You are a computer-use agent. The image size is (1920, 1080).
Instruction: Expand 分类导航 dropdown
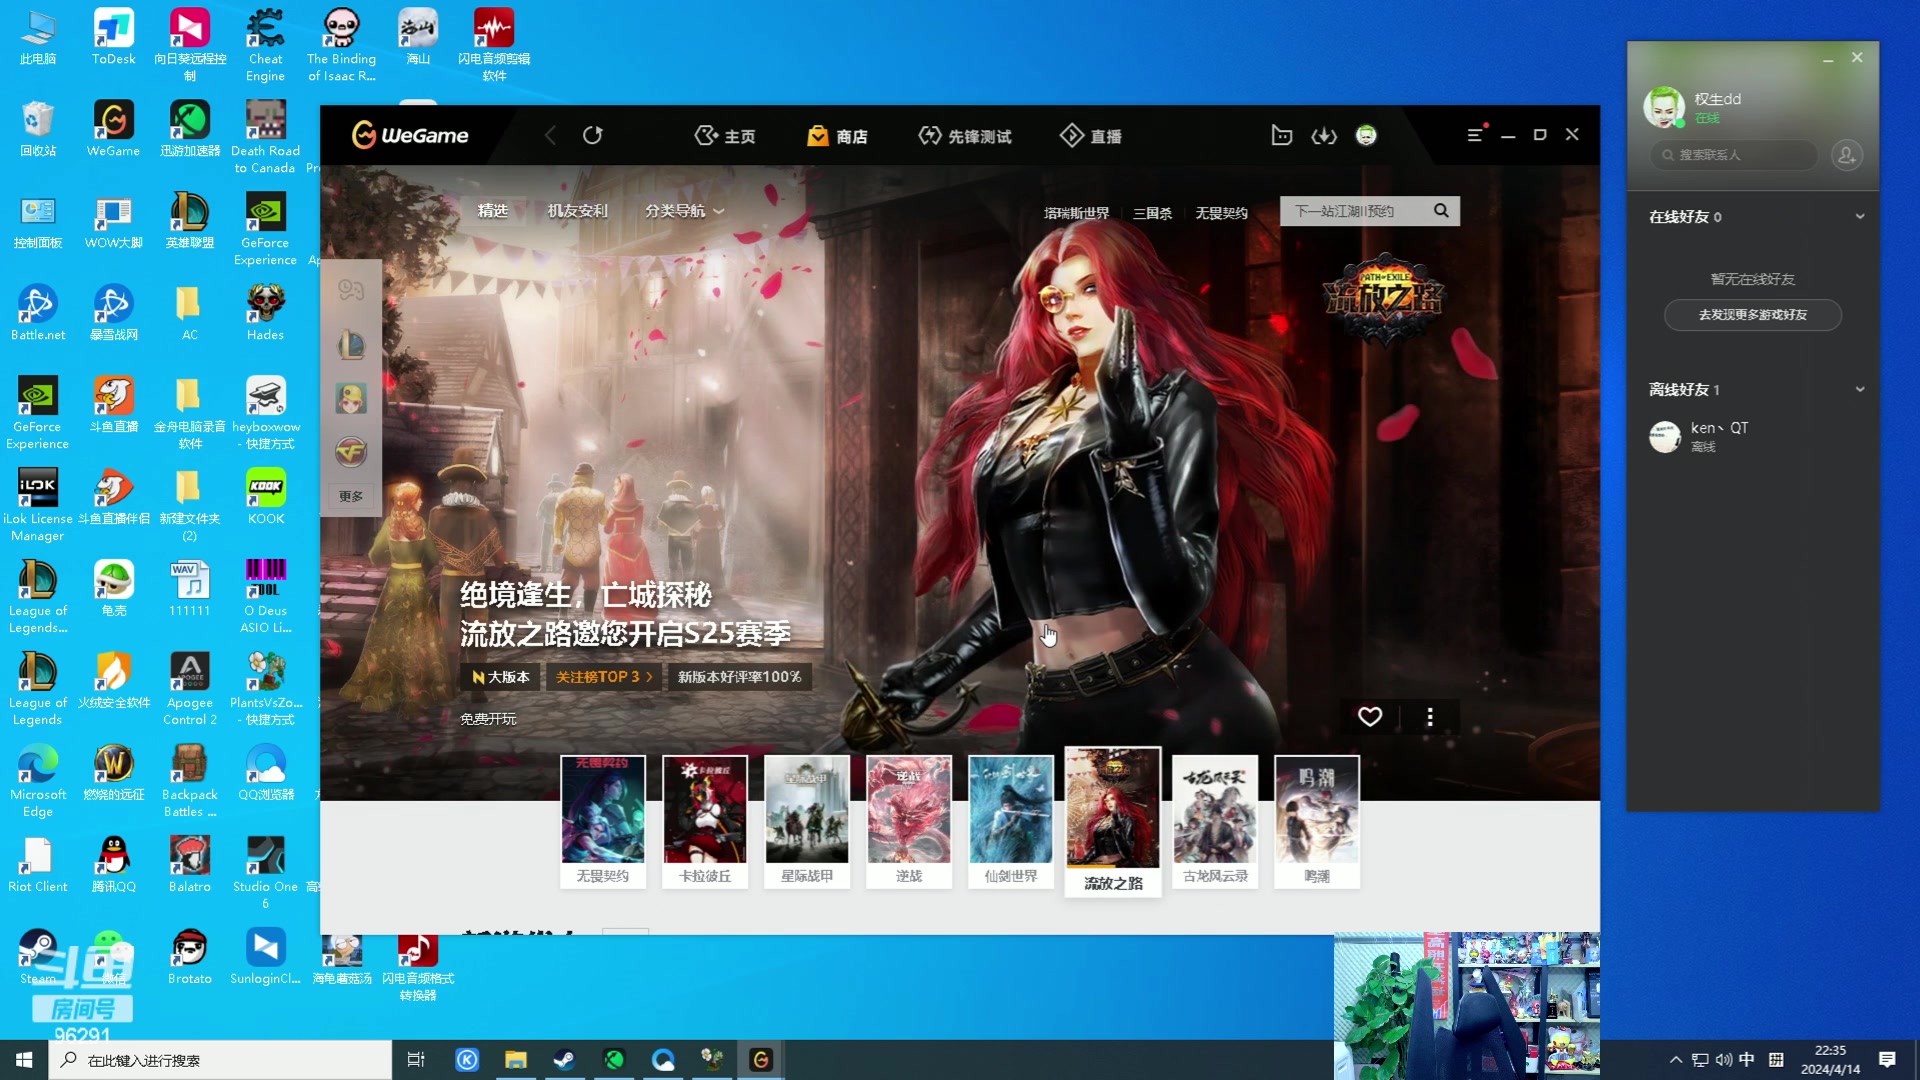[x=684, y=211]
